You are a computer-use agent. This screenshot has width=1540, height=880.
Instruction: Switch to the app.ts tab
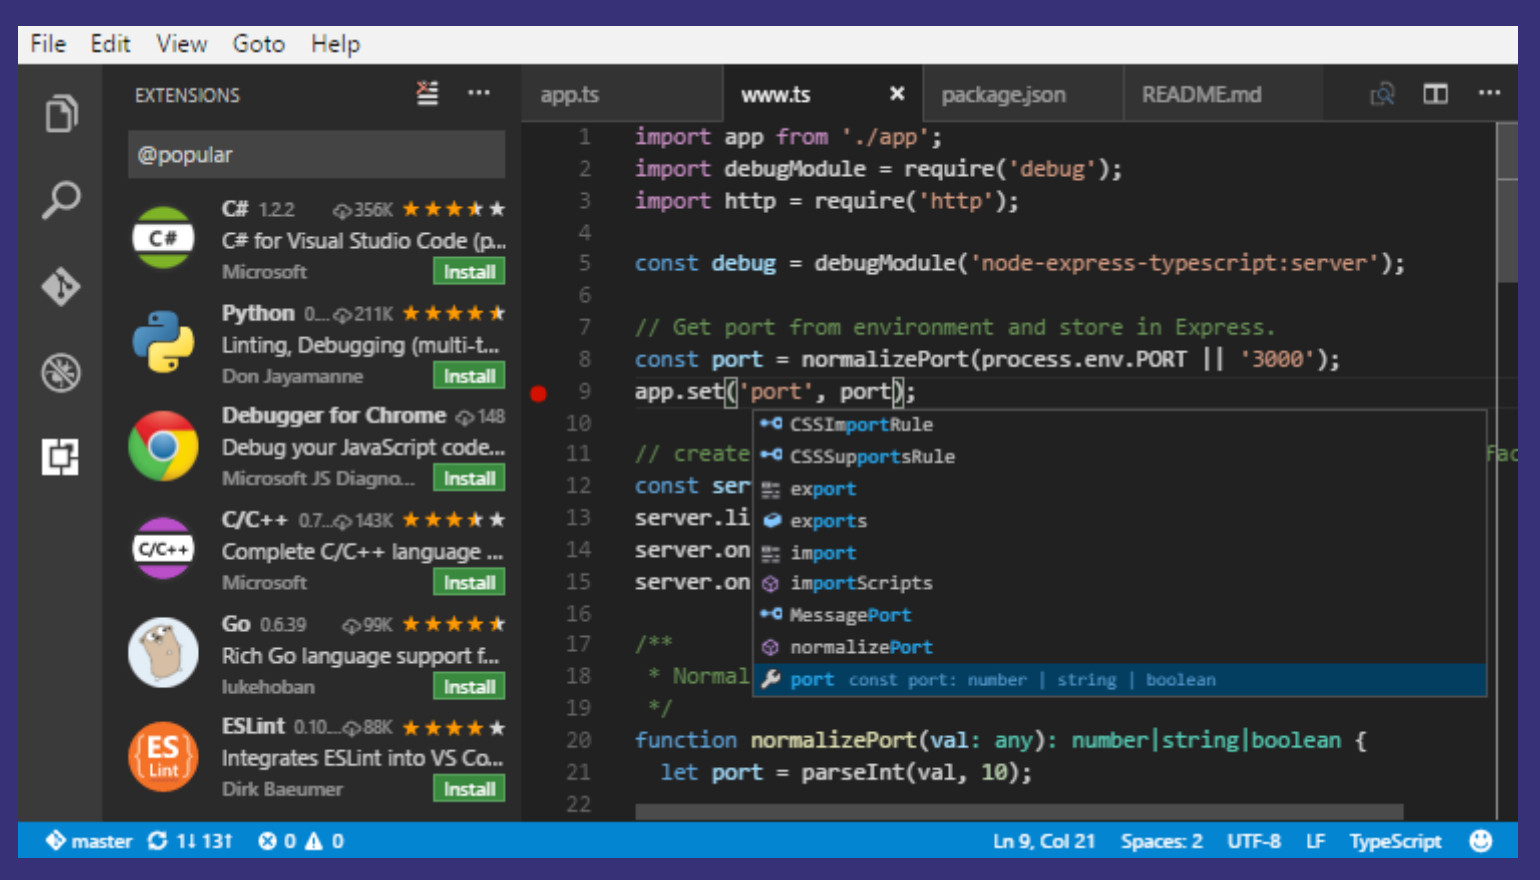(570, 95)
